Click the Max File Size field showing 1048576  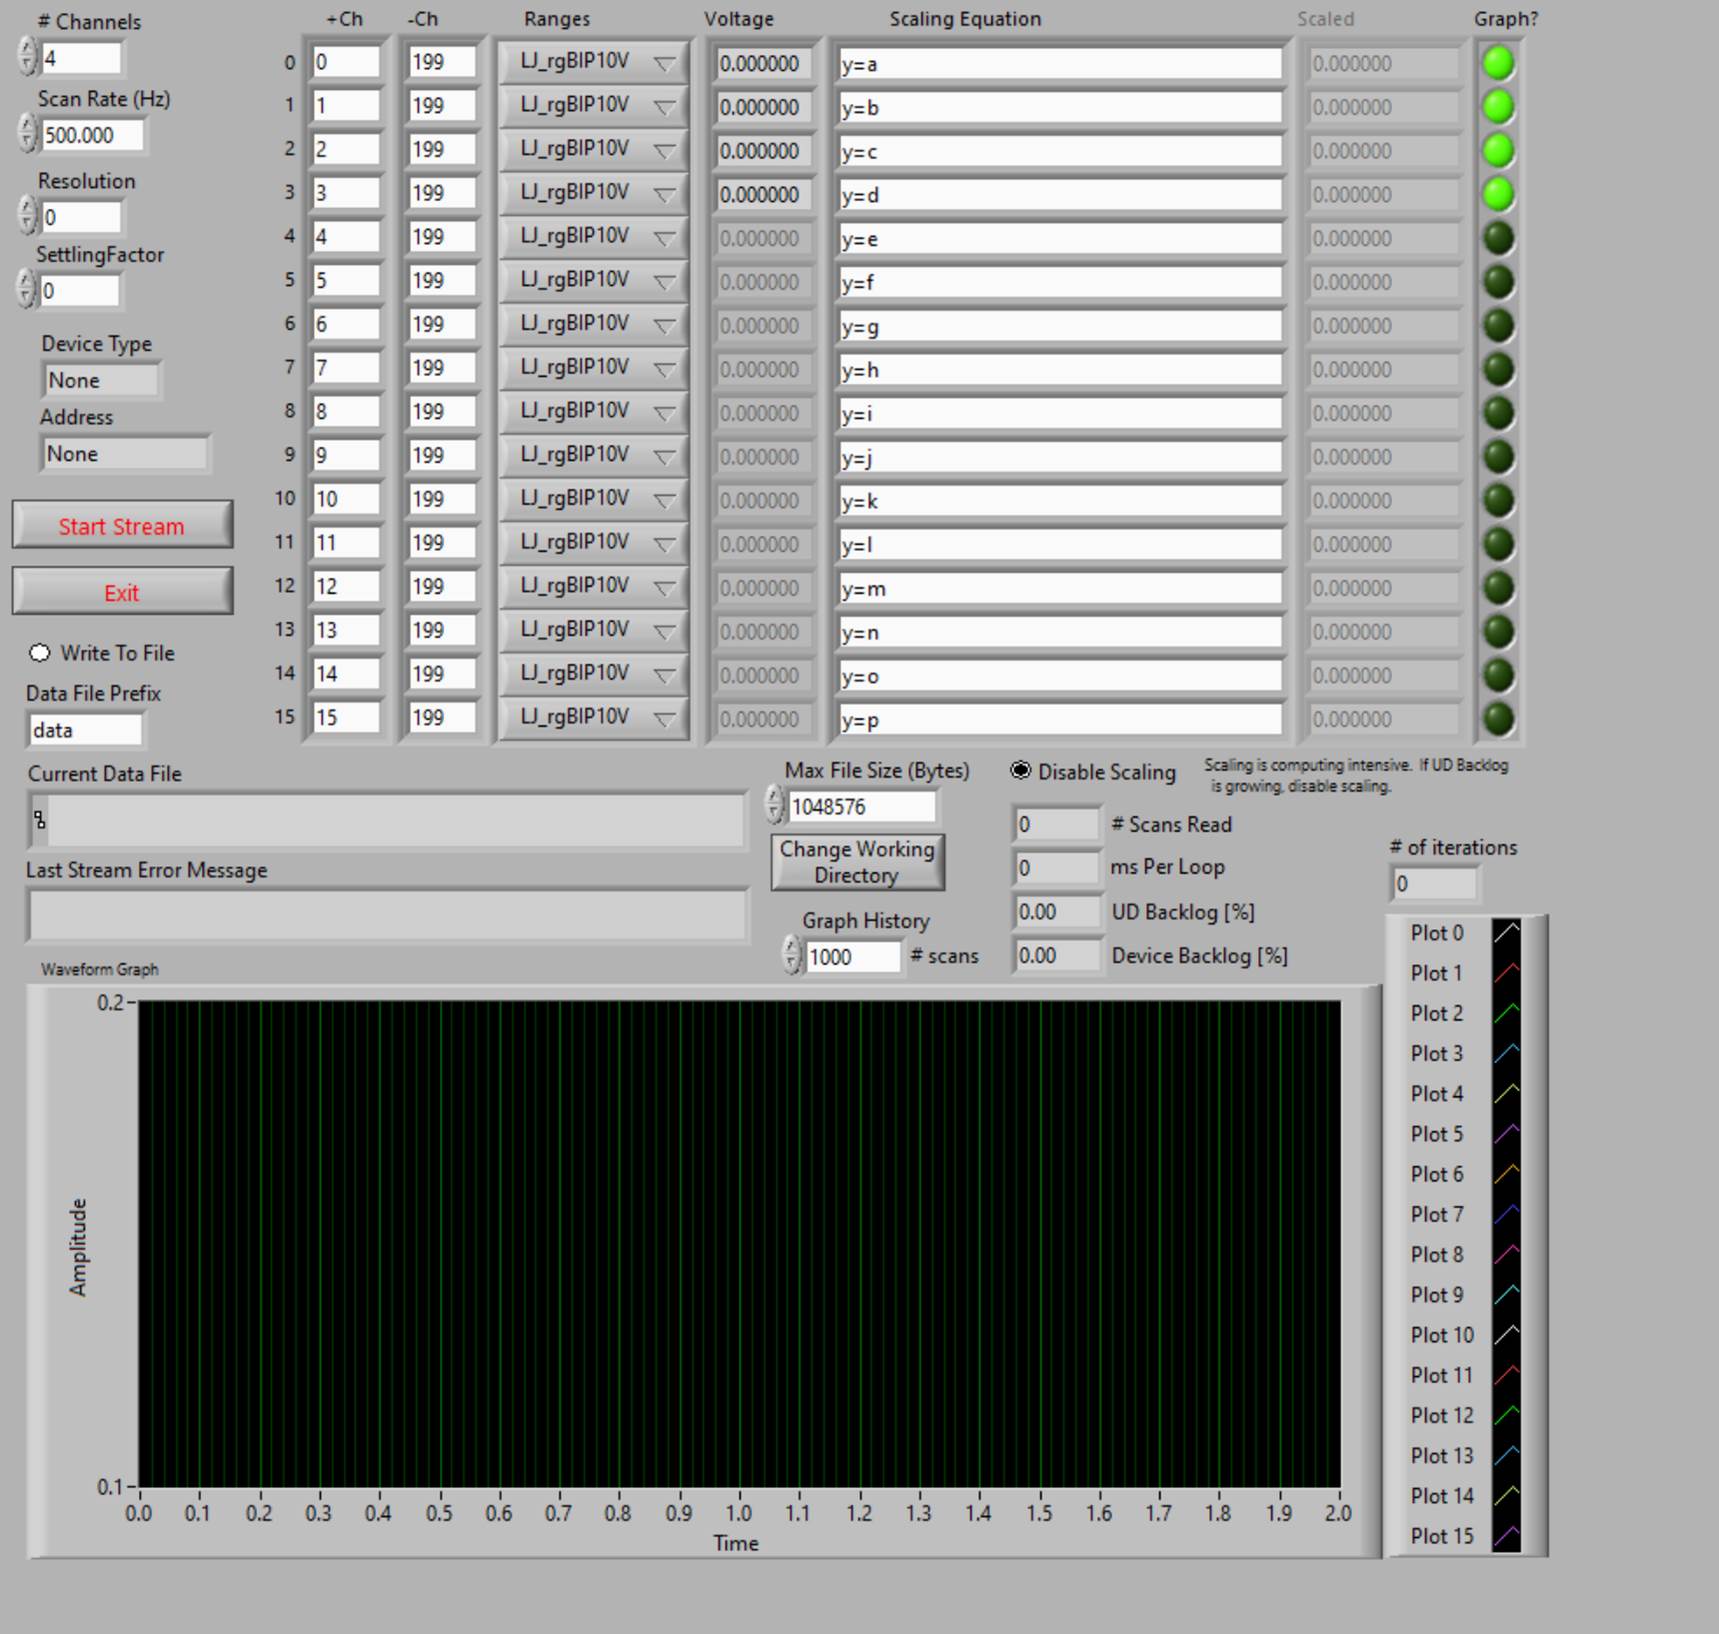[x=862, y=806]
